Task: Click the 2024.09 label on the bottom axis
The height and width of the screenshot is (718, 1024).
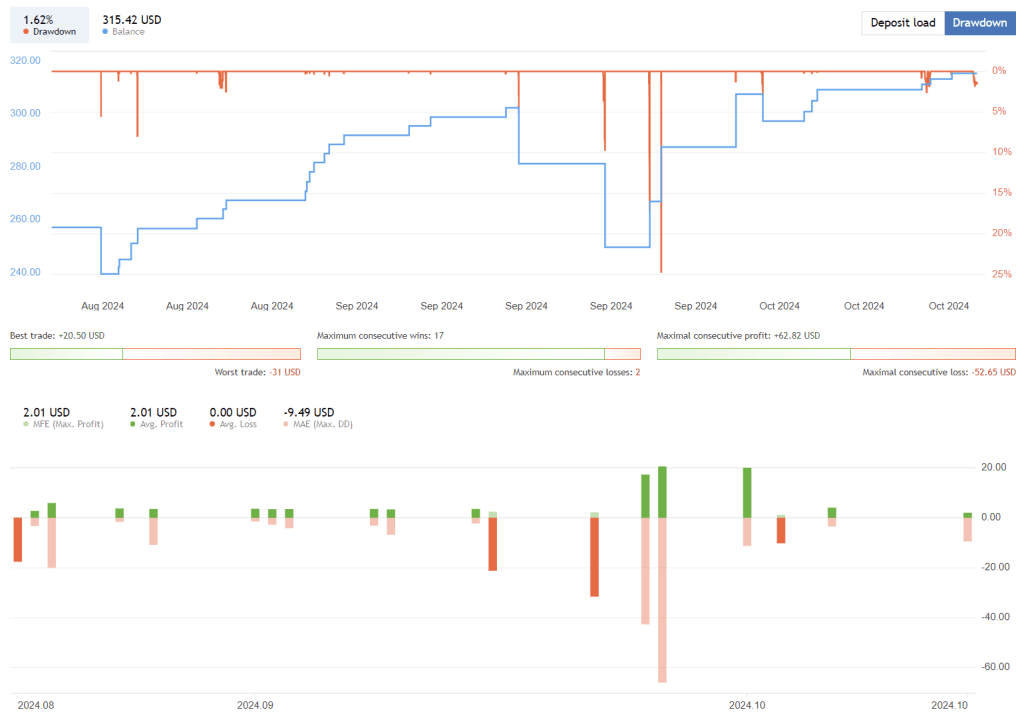Action: click(255, 705)
